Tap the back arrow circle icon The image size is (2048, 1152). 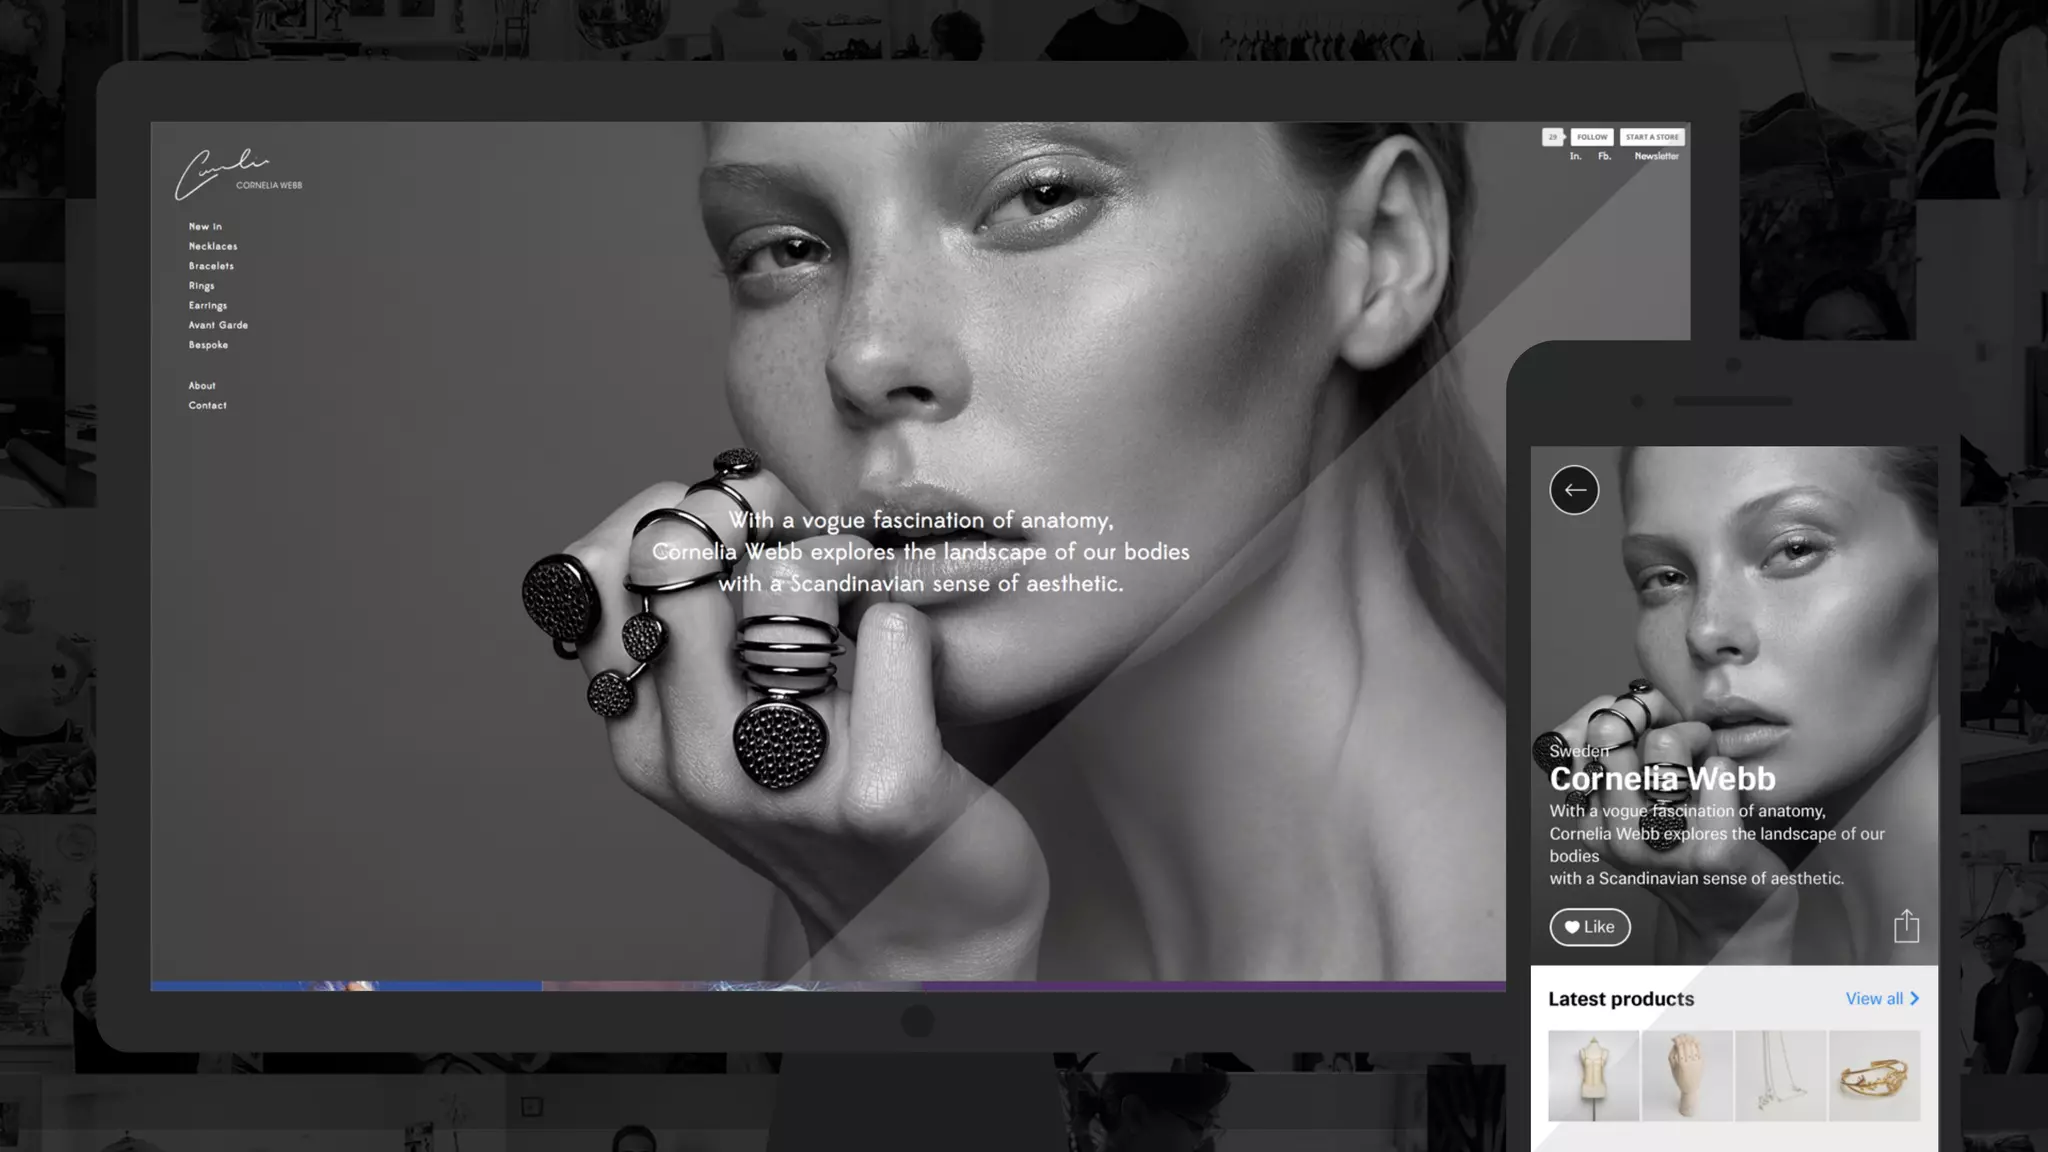(1574, 490)
